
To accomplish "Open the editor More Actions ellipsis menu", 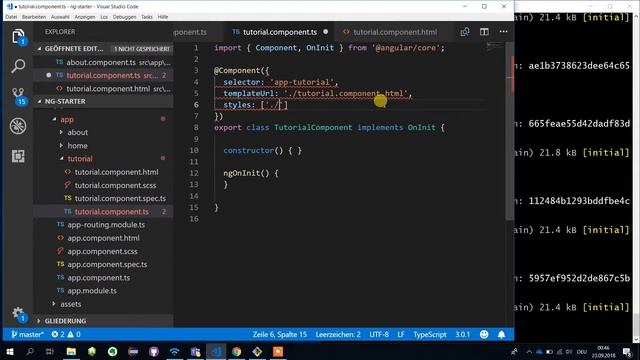I will pyautogui.click(x=503, y=32).
